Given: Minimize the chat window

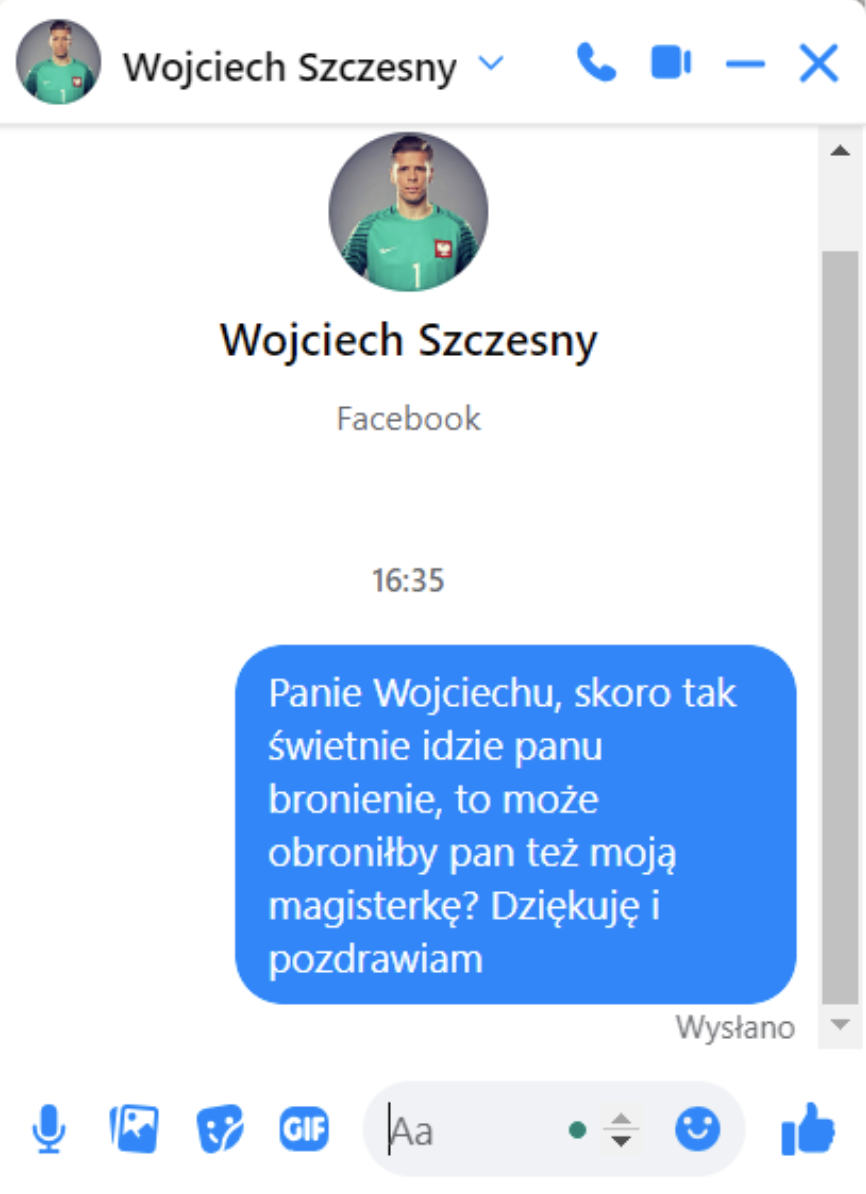Looking at the screenshot, I should (746, 64).
